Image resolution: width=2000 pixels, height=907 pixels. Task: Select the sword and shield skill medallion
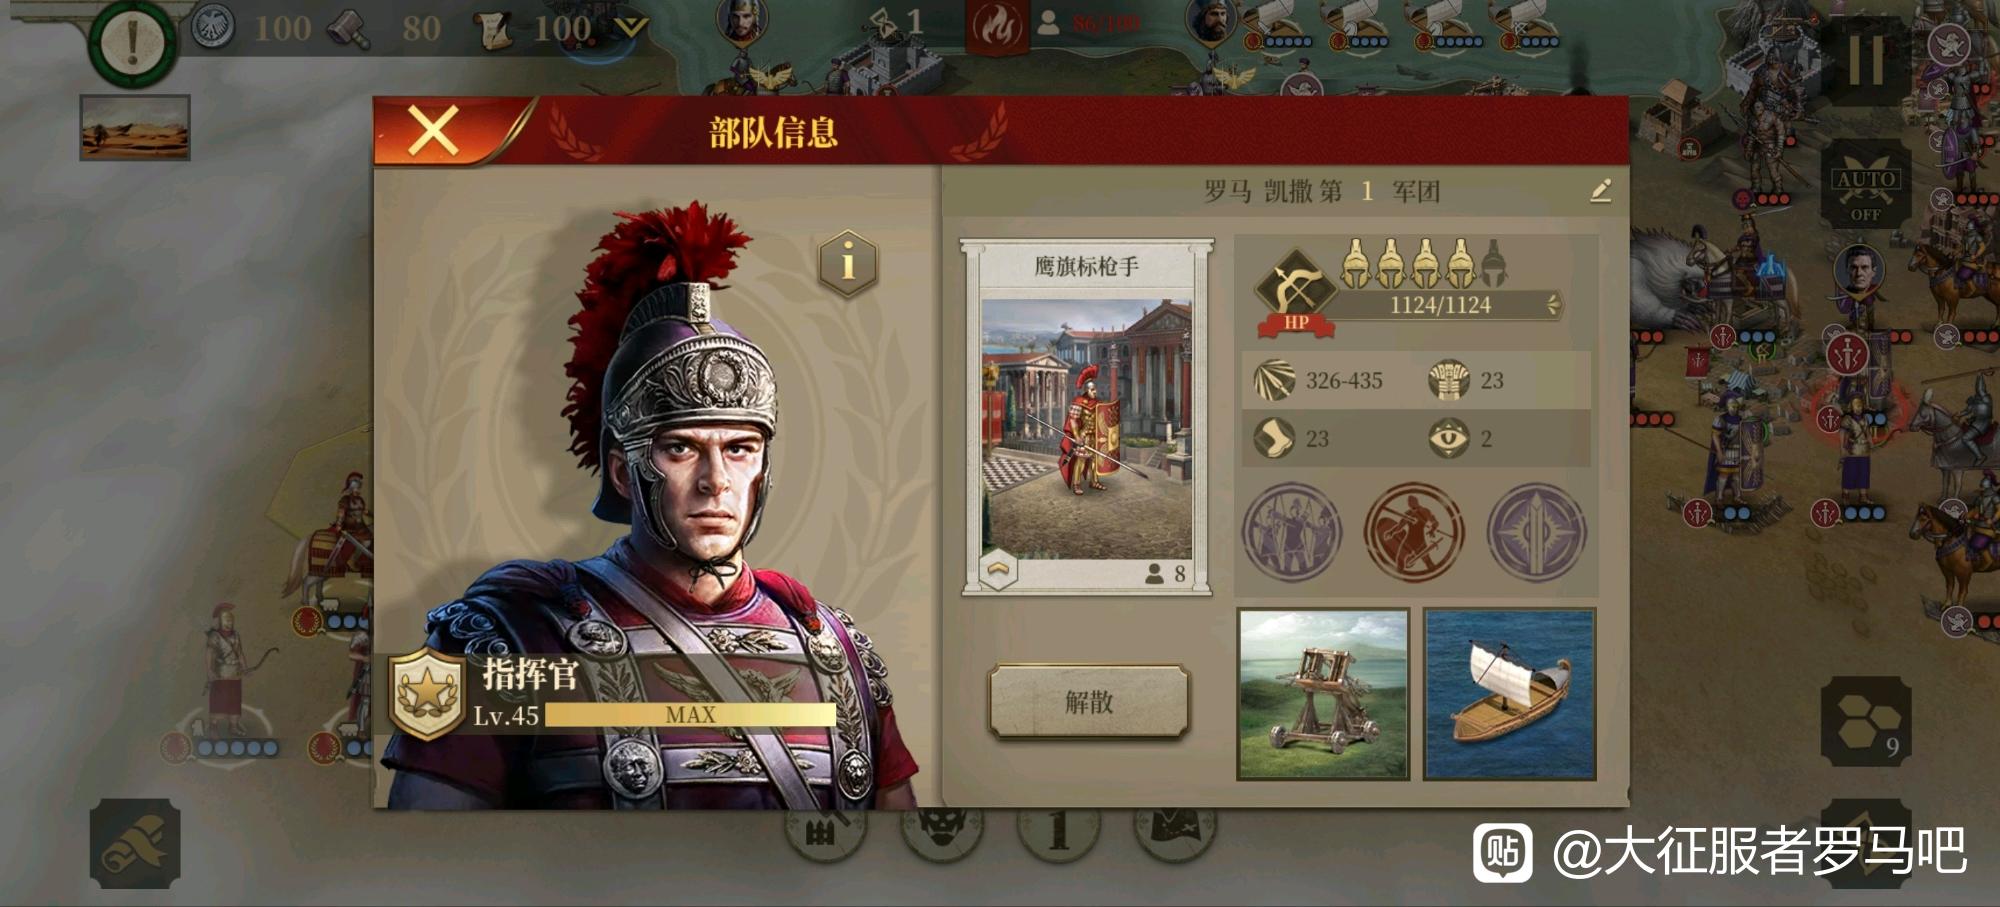[1536, 531]
